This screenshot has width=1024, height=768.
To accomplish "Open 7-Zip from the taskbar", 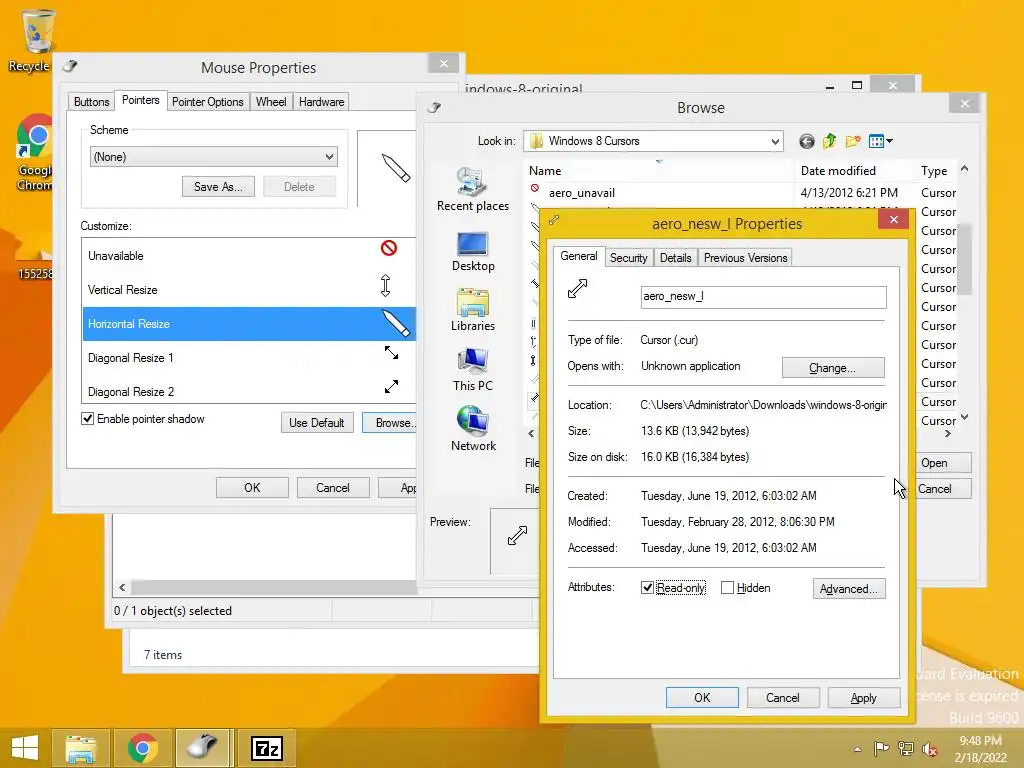I will click(266, 748).
